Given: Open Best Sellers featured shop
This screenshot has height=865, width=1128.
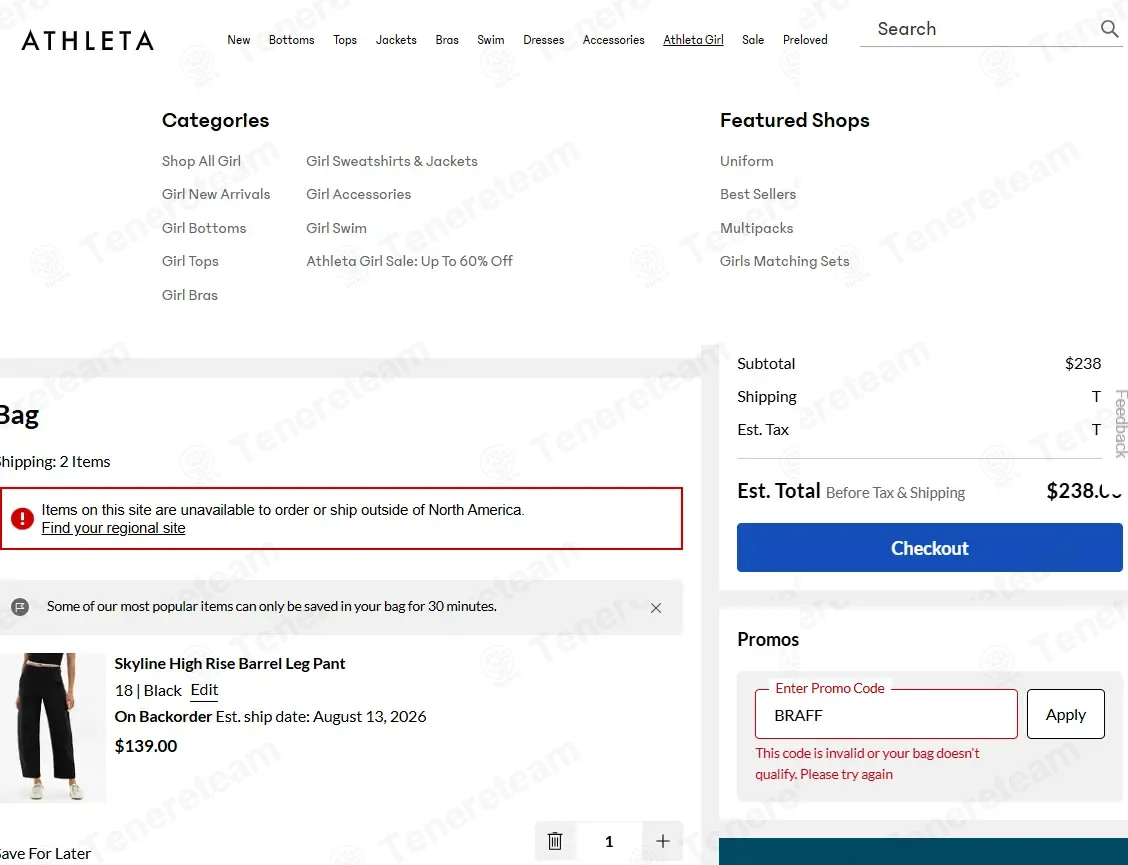Looking at the screenshot, I should click(x=758, y=194).
